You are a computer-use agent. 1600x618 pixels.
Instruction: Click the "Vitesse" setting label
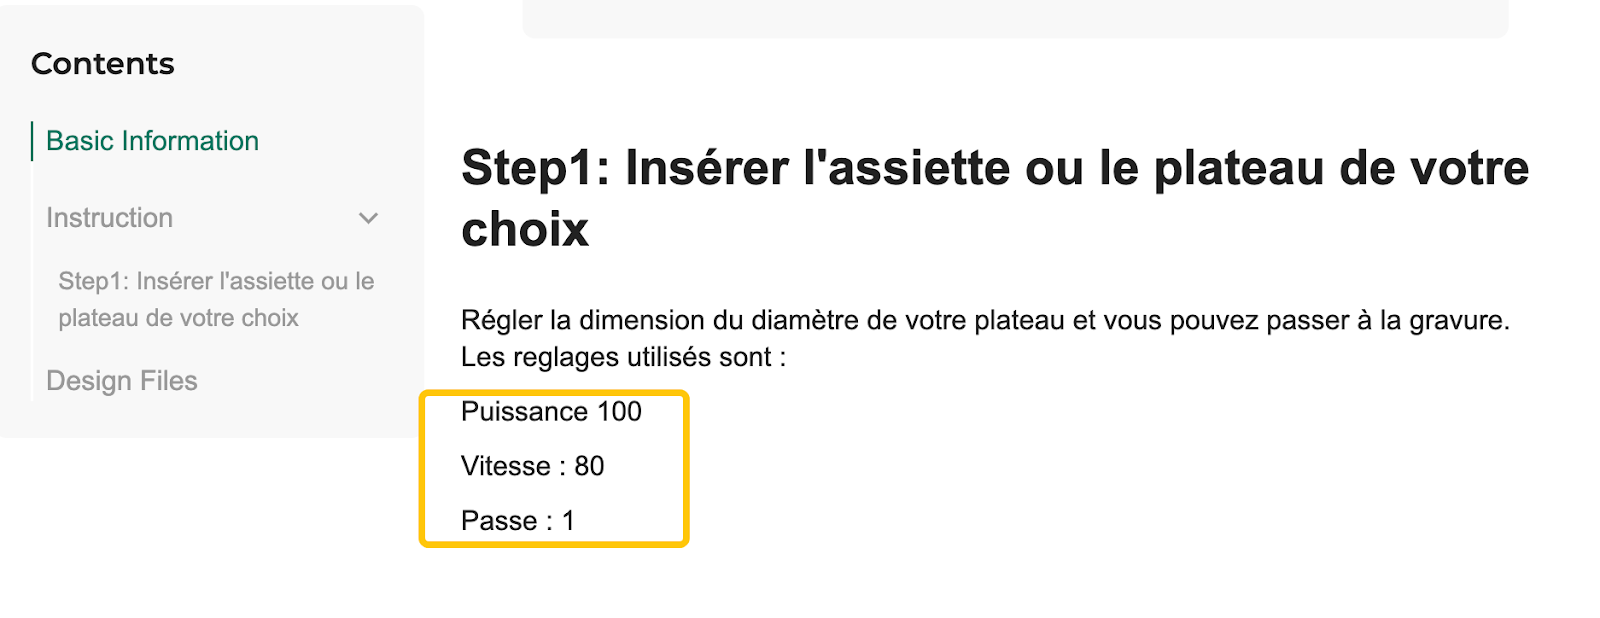(x=505, y=466)
